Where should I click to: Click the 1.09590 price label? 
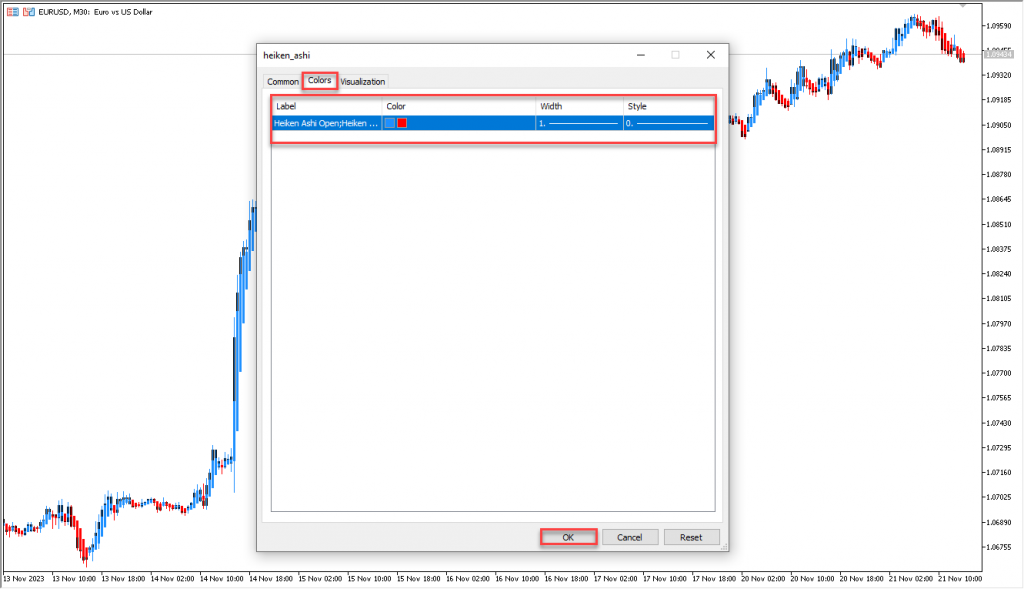pos(999,26)
